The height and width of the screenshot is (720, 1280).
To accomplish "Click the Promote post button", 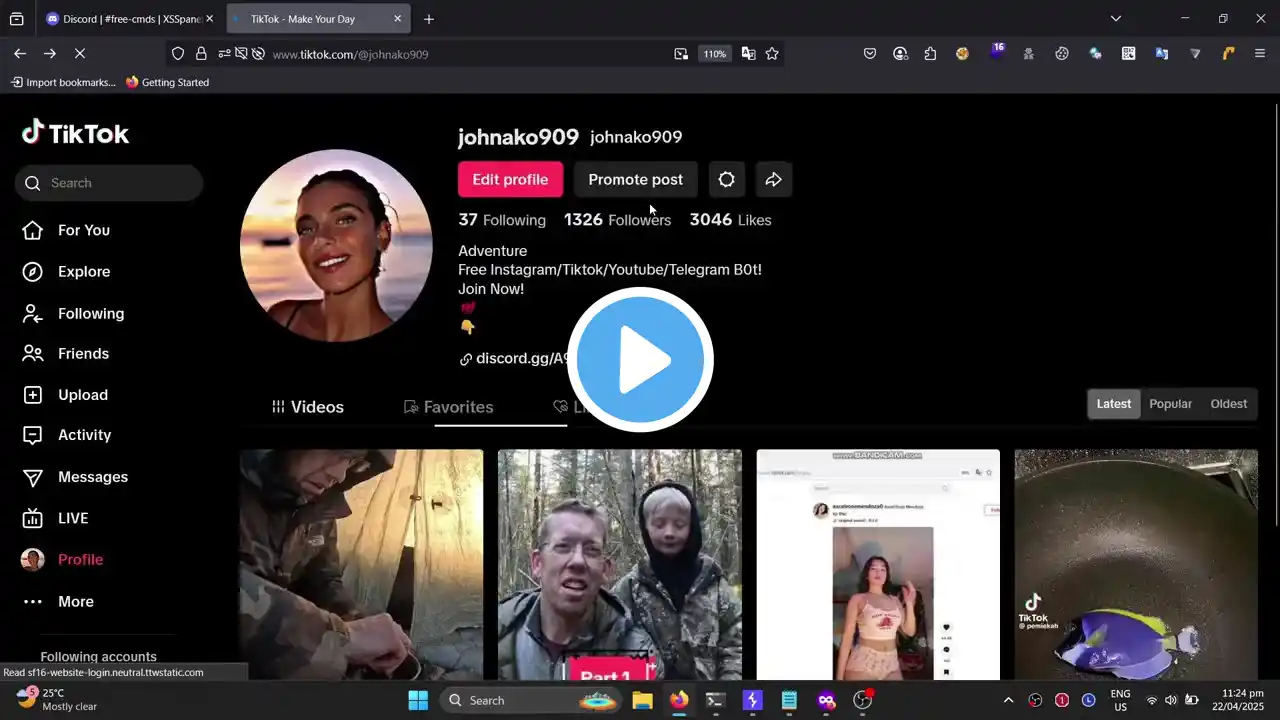I will pos(635,180).
